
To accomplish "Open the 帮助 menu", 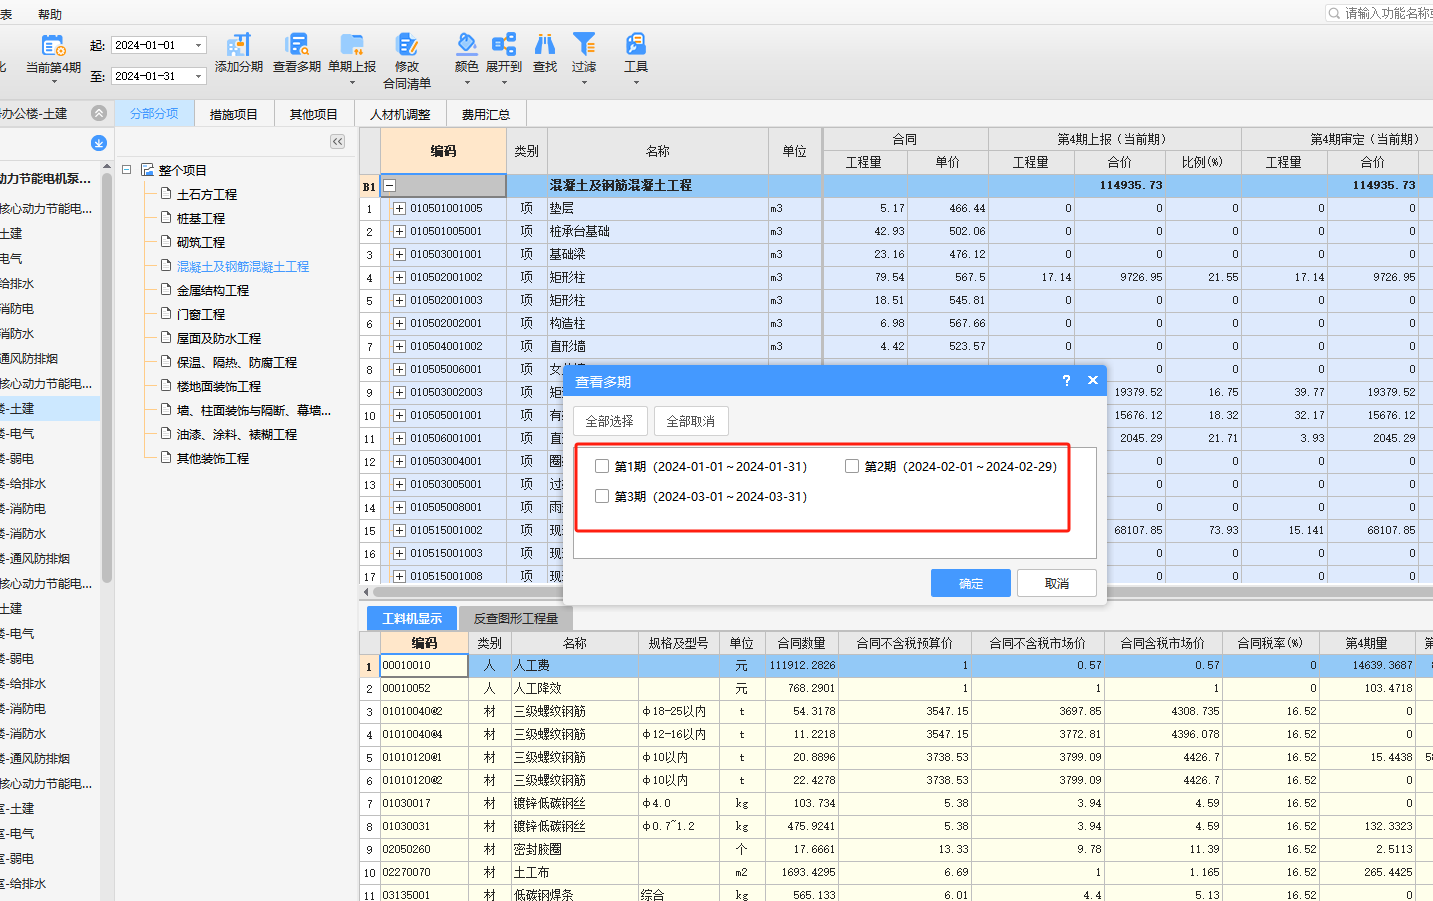I will 50,14.
